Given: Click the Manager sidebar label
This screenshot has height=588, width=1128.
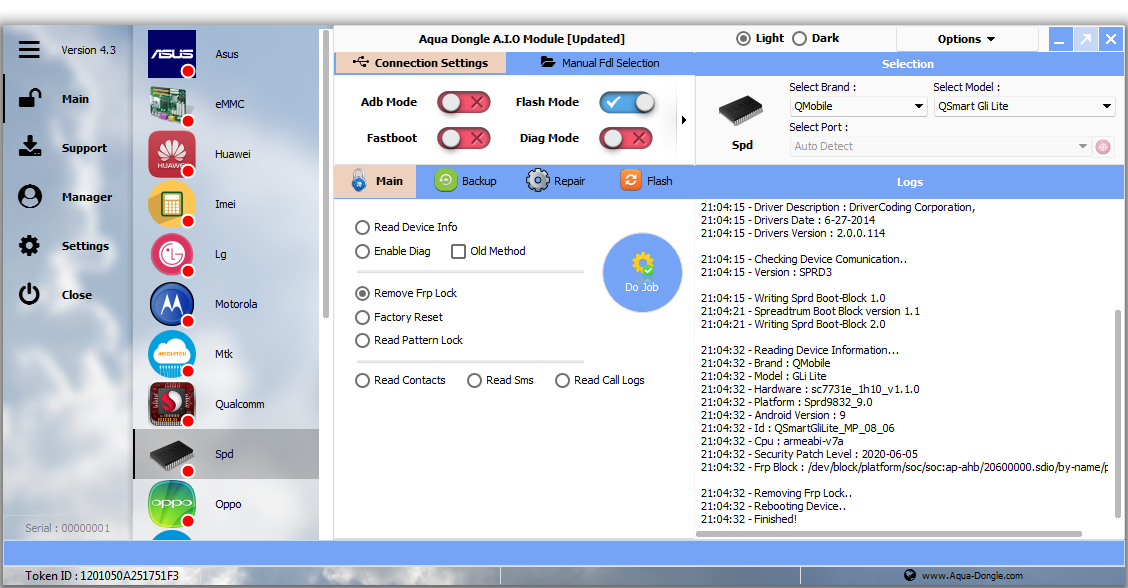Looking at the screenshot, I should (87, 197).
